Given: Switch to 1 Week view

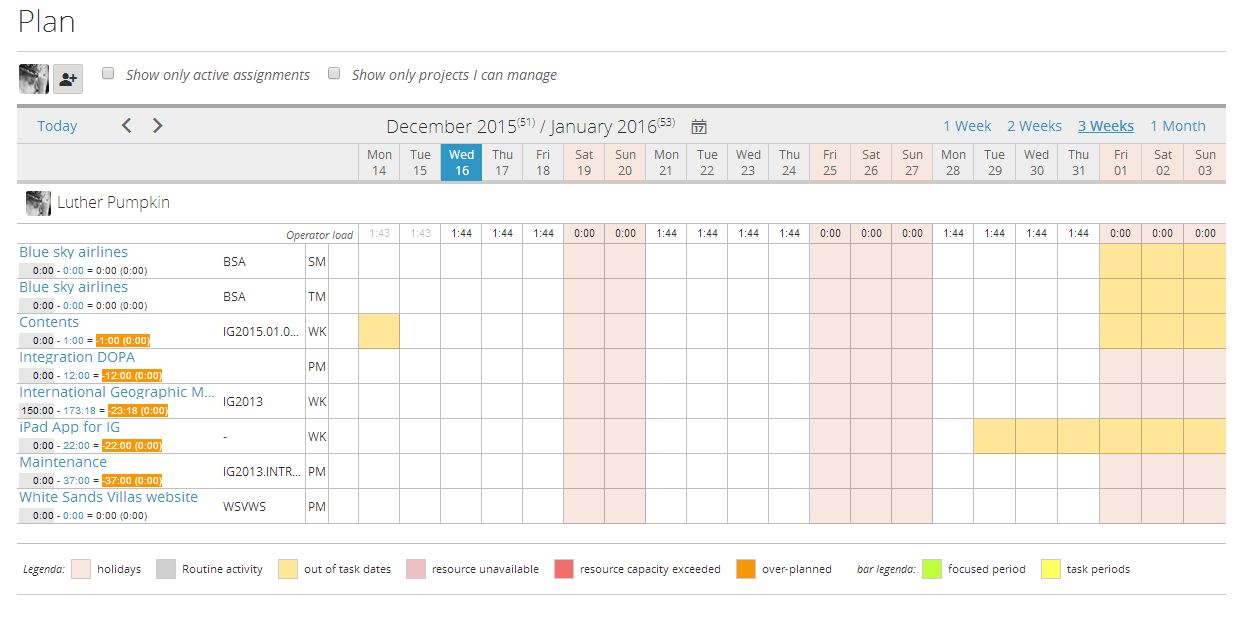Looking at the screenshot, I should tap(967, 126).
